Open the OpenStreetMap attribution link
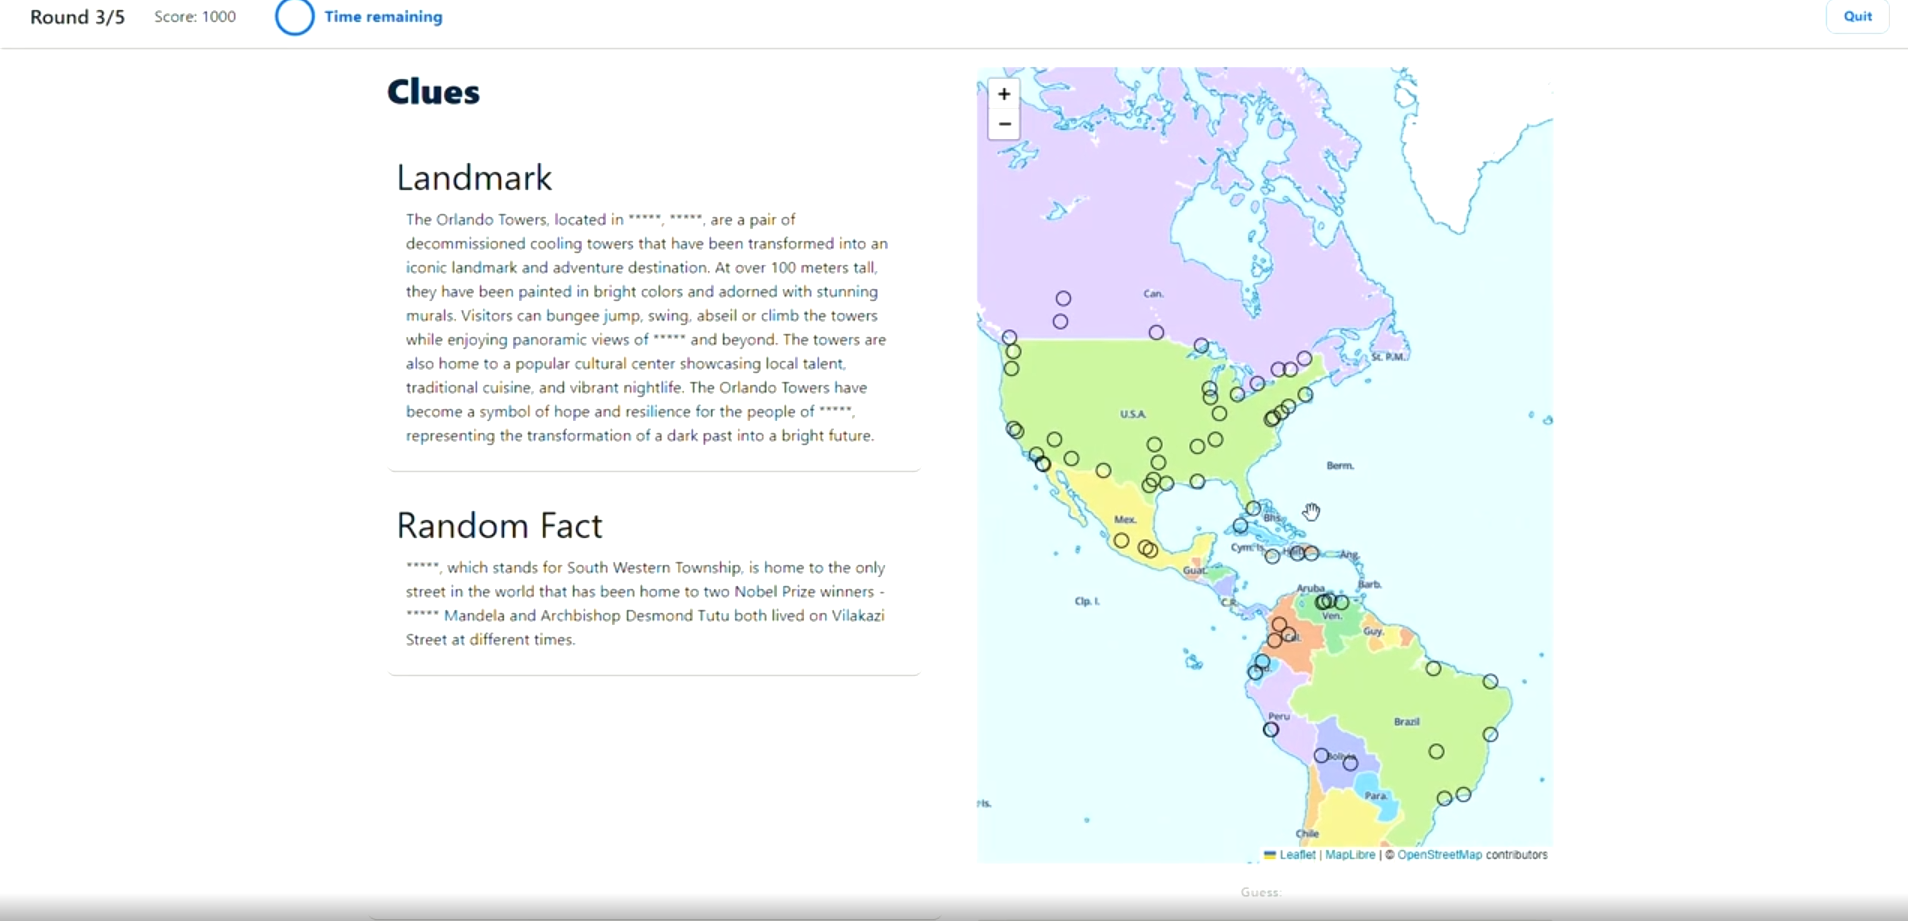The image size is (1908, 921). pos(1439,855)
